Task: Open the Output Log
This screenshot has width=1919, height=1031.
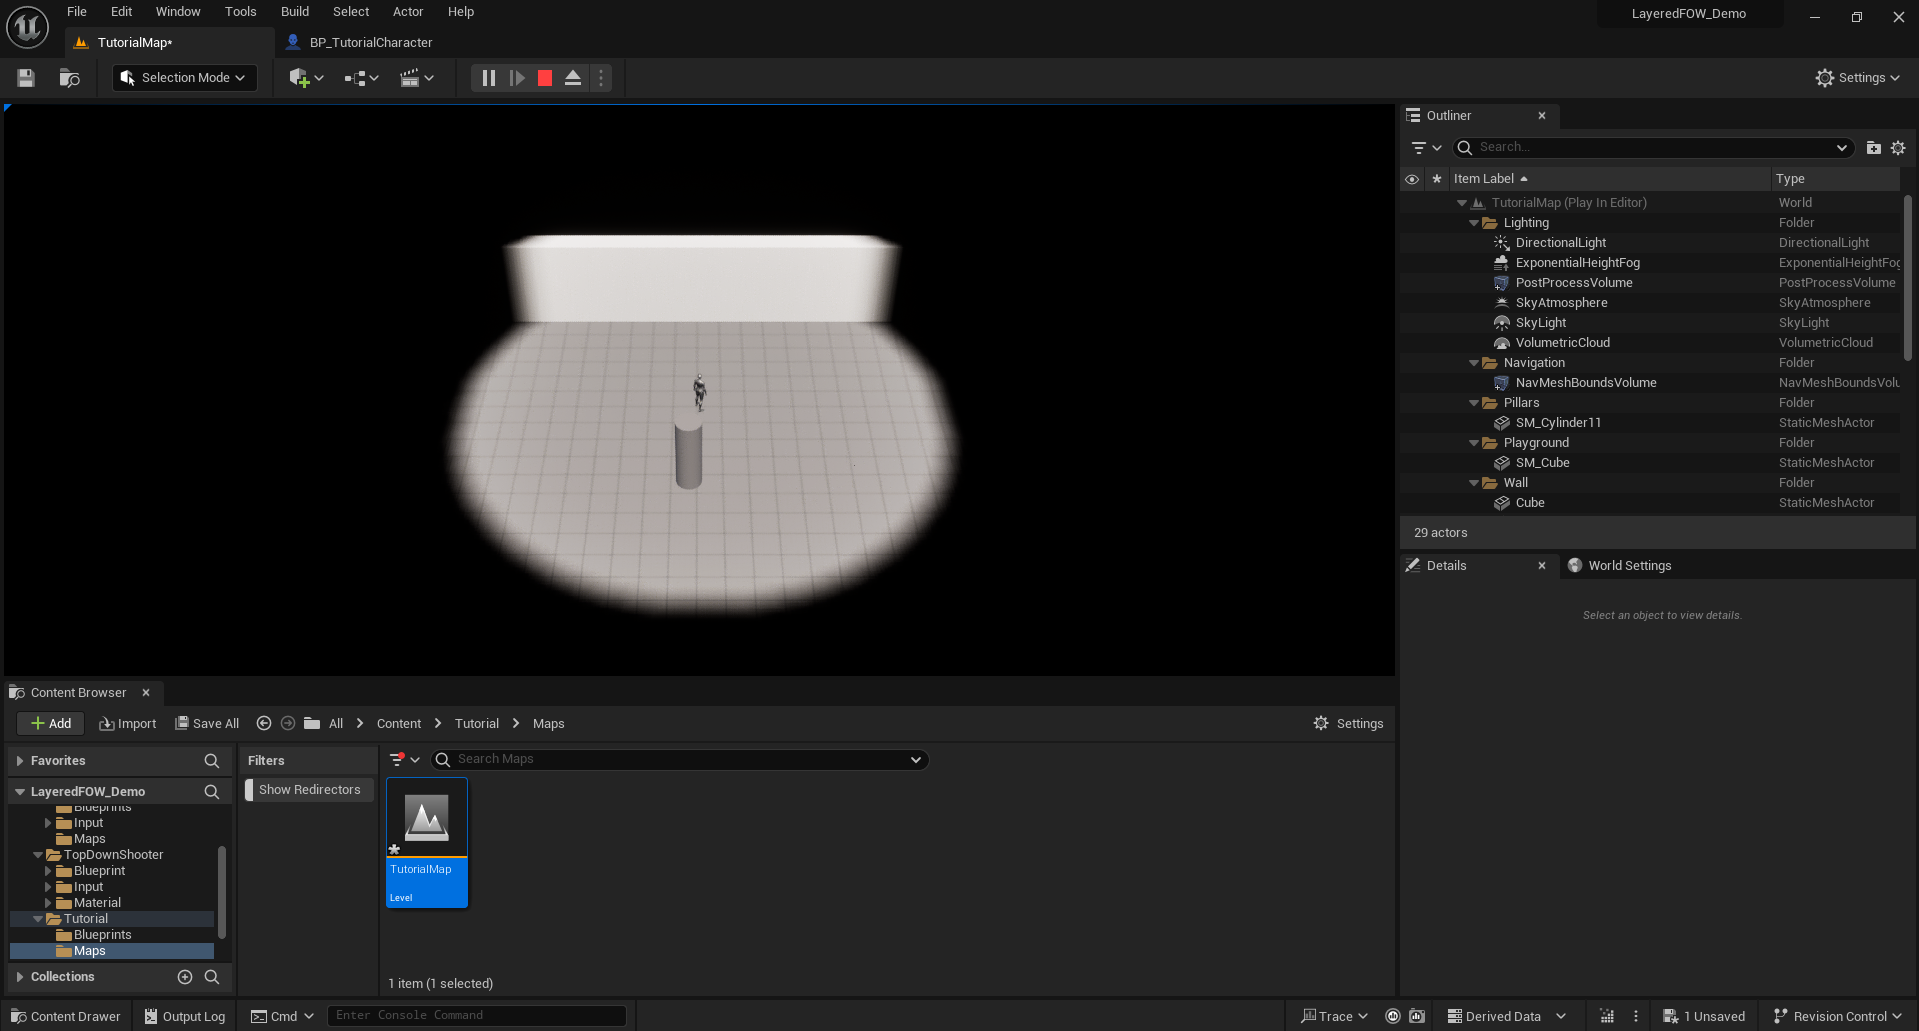Action: point(185,1017)
